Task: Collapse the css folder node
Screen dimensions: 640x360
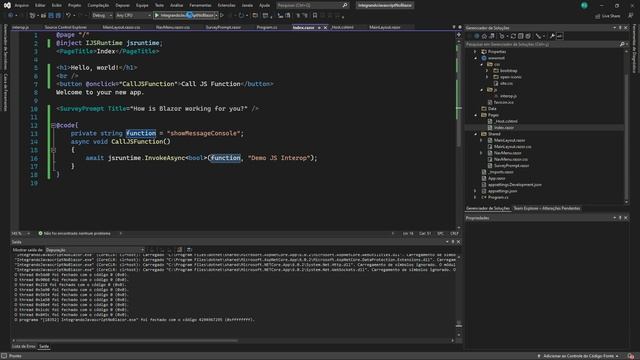Action: pos(482,64)
